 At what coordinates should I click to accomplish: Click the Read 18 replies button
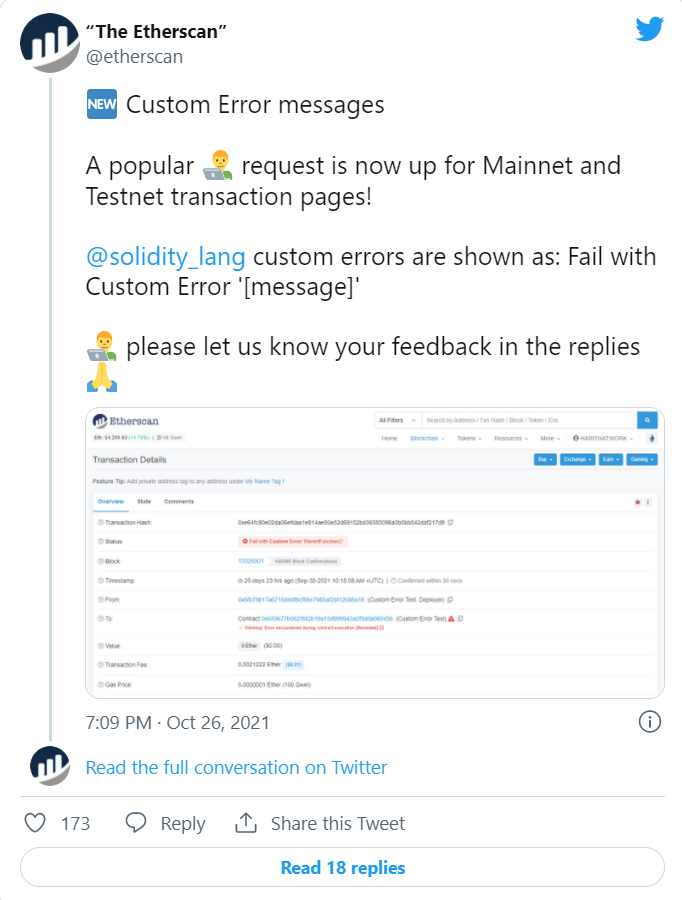point(342,867)
